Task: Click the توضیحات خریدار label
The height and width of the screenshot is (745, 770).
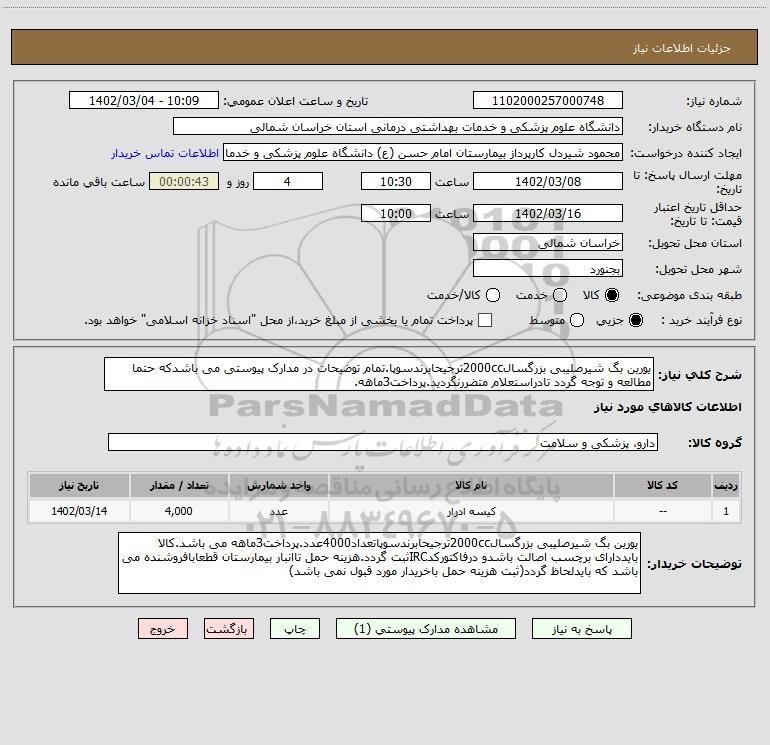Action: [694, 564]
